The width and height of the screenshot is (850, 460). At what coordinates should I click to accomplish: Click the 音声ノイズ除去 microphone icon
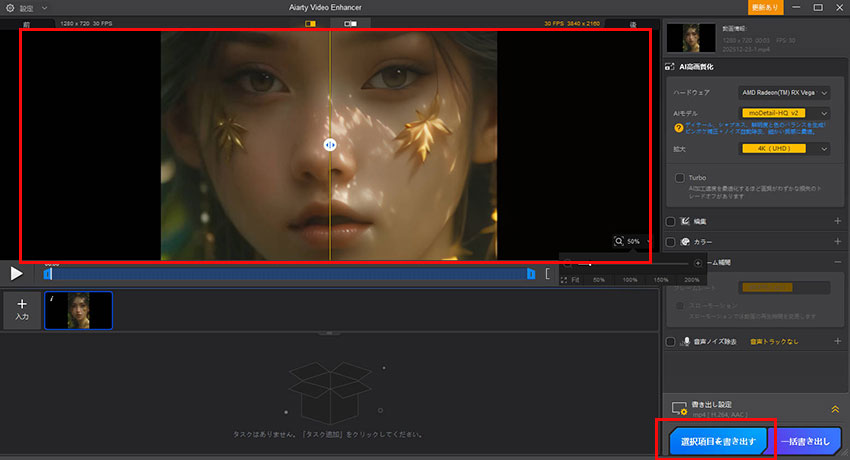(x=686, y=341)
